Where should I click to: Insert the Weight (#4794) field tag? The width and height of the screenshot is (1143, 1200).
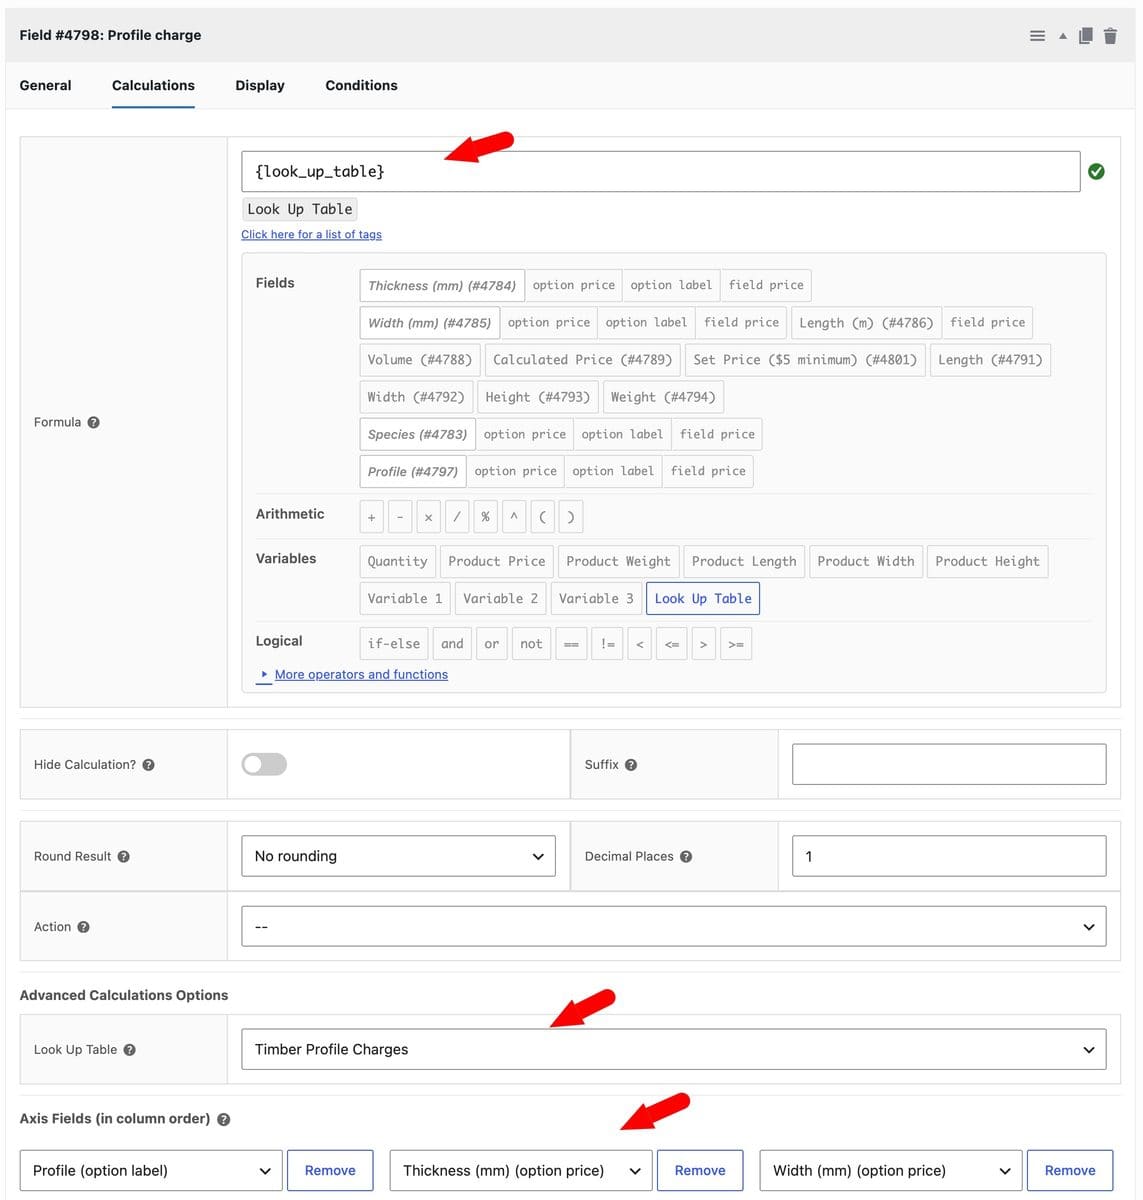(x=663, y=398)
